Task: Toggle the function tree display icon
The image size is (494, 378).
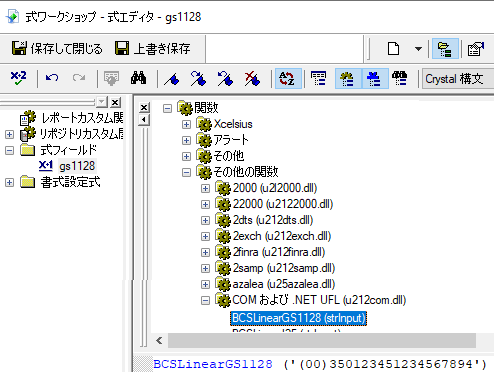Action: click(348, 79)
